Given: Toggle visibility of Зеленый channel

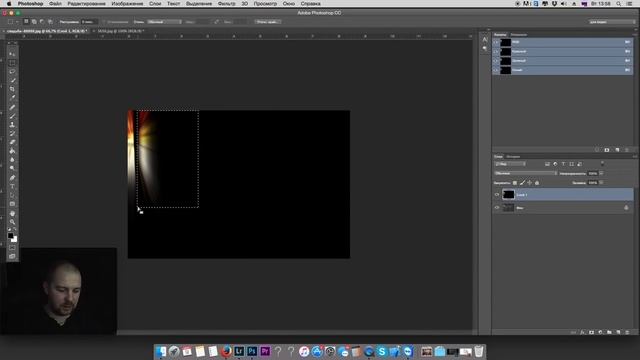Looking at the screenshot, I should (x=496, y=61).
